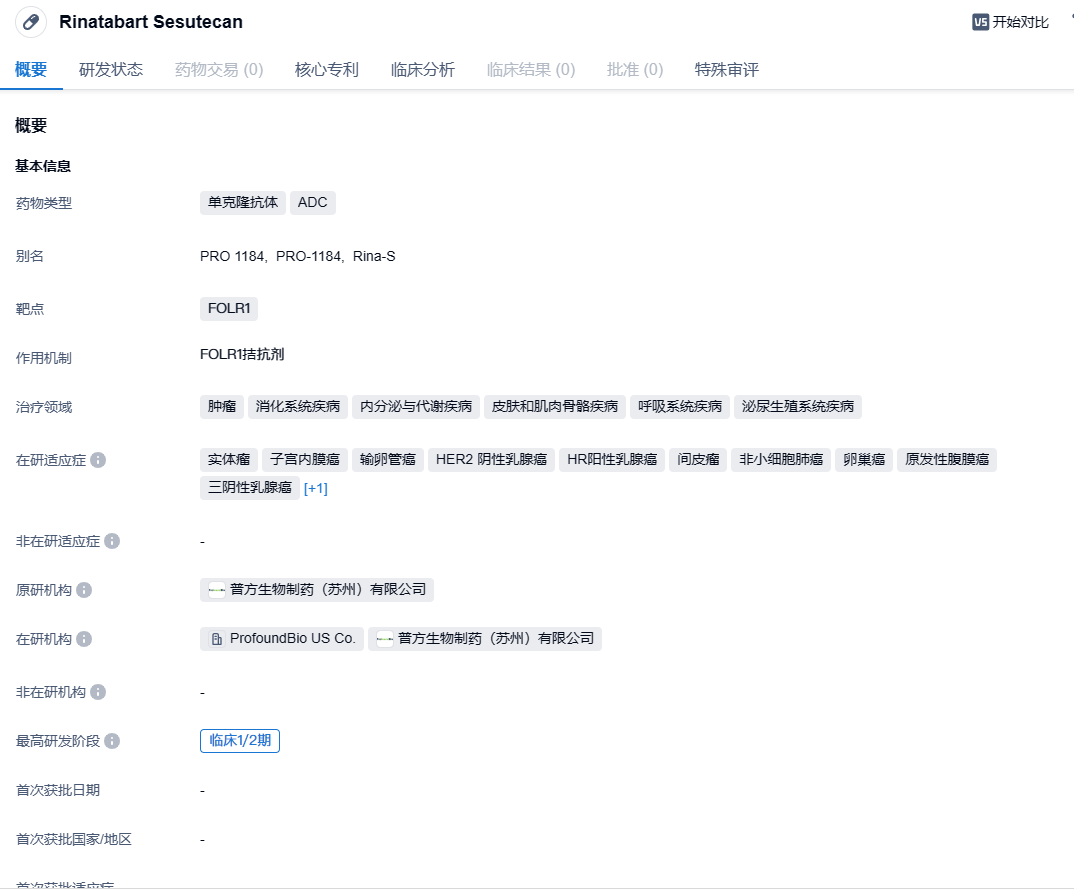Screen dimensions: 1074x889
Task: Click info icon beside 在研机构
Action: point(84,639)
